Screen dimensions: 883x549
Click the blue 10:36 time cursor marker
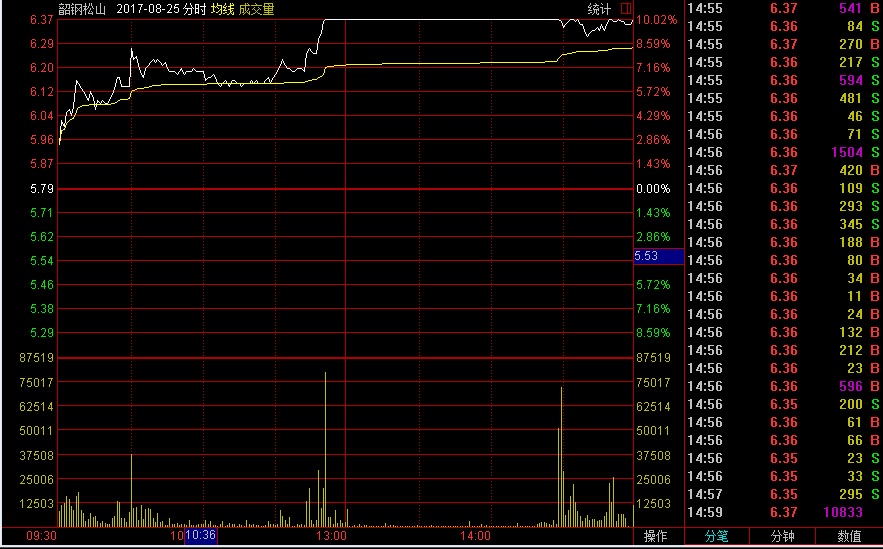point(200,536)
